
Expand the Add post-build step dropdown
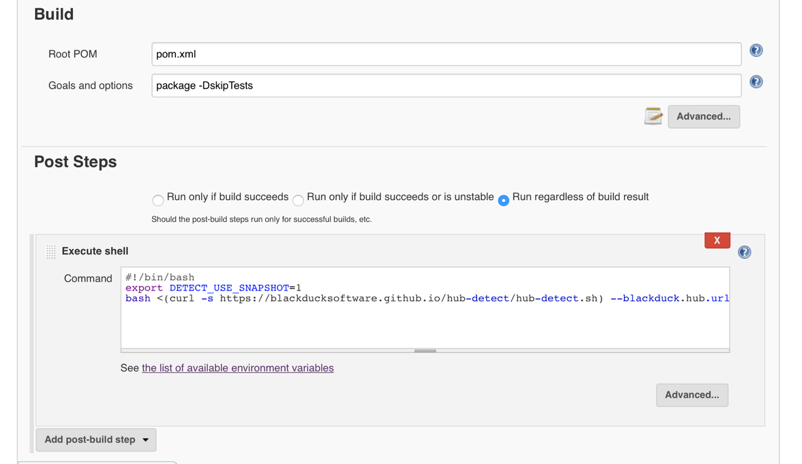pyautogui.click(x=96, y=440)
